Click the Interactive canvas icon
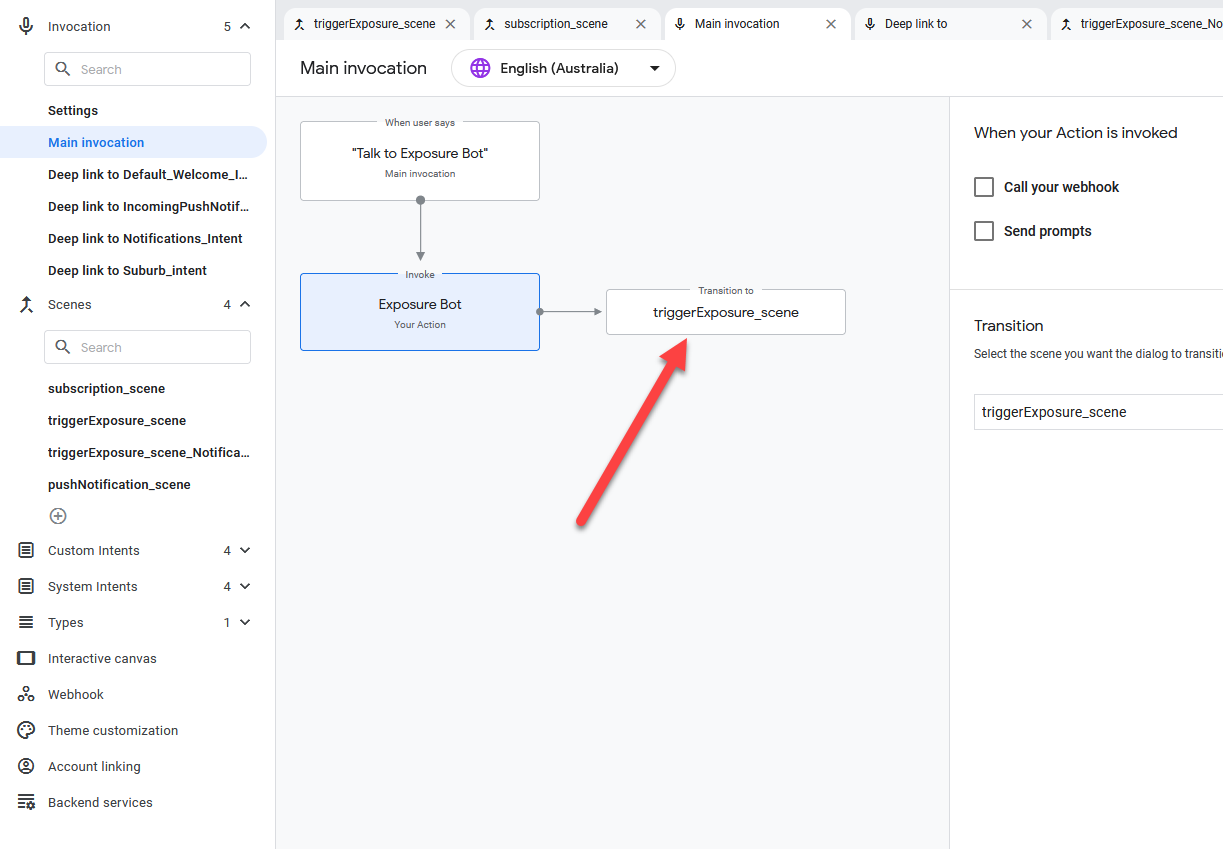This screenshot has width=1223, height=849. pyautogui.click(x=26, y=658)
